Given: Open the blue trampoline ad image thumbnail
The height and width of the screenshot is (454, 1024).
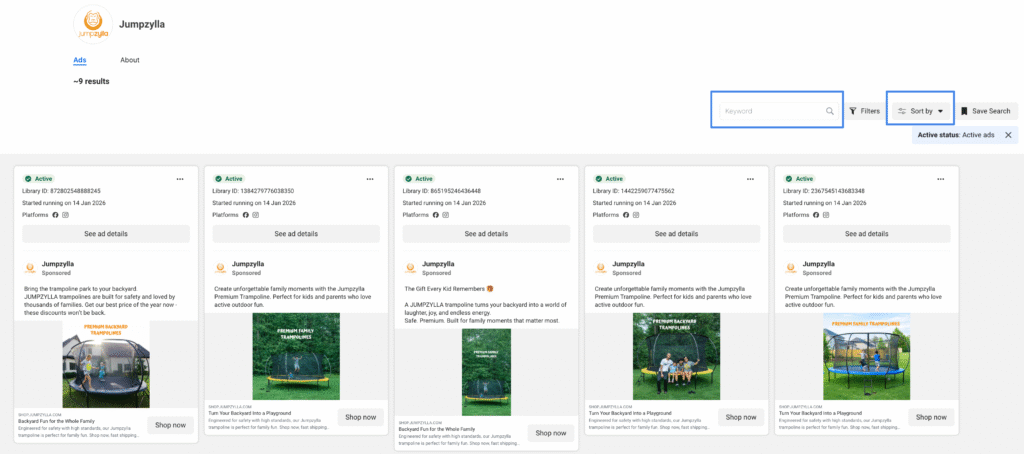Looking at the screenshot, I should [867, 357].
